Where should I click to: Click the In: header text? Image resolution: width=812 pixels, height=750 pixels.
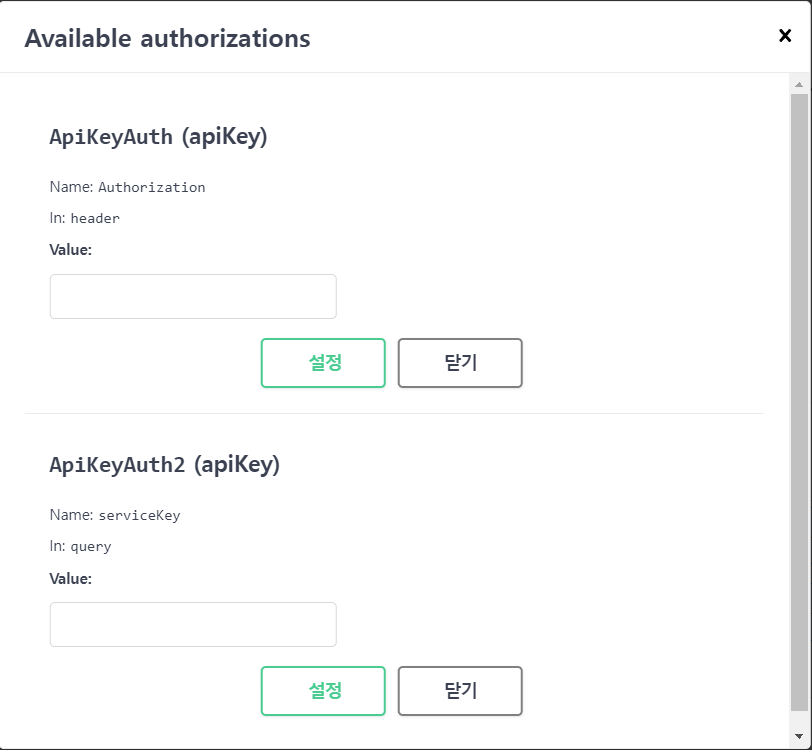[x=84, y=218]
